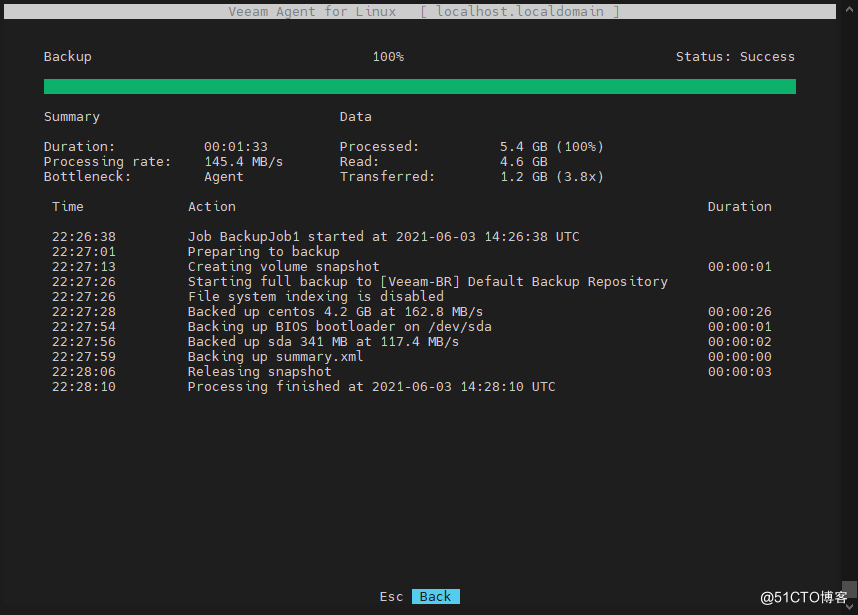Click the Action column header
The width and height of the screenshot is (858, 615).
(x=212, y=206)
